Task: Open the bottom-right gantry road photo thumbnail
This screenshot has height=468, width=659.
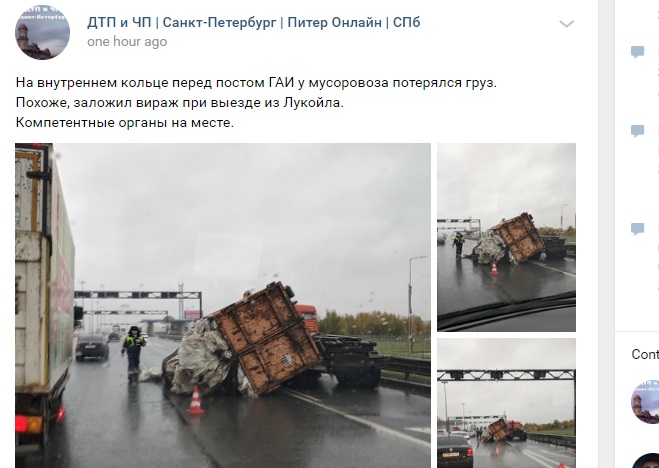Action: pos(506,403)
